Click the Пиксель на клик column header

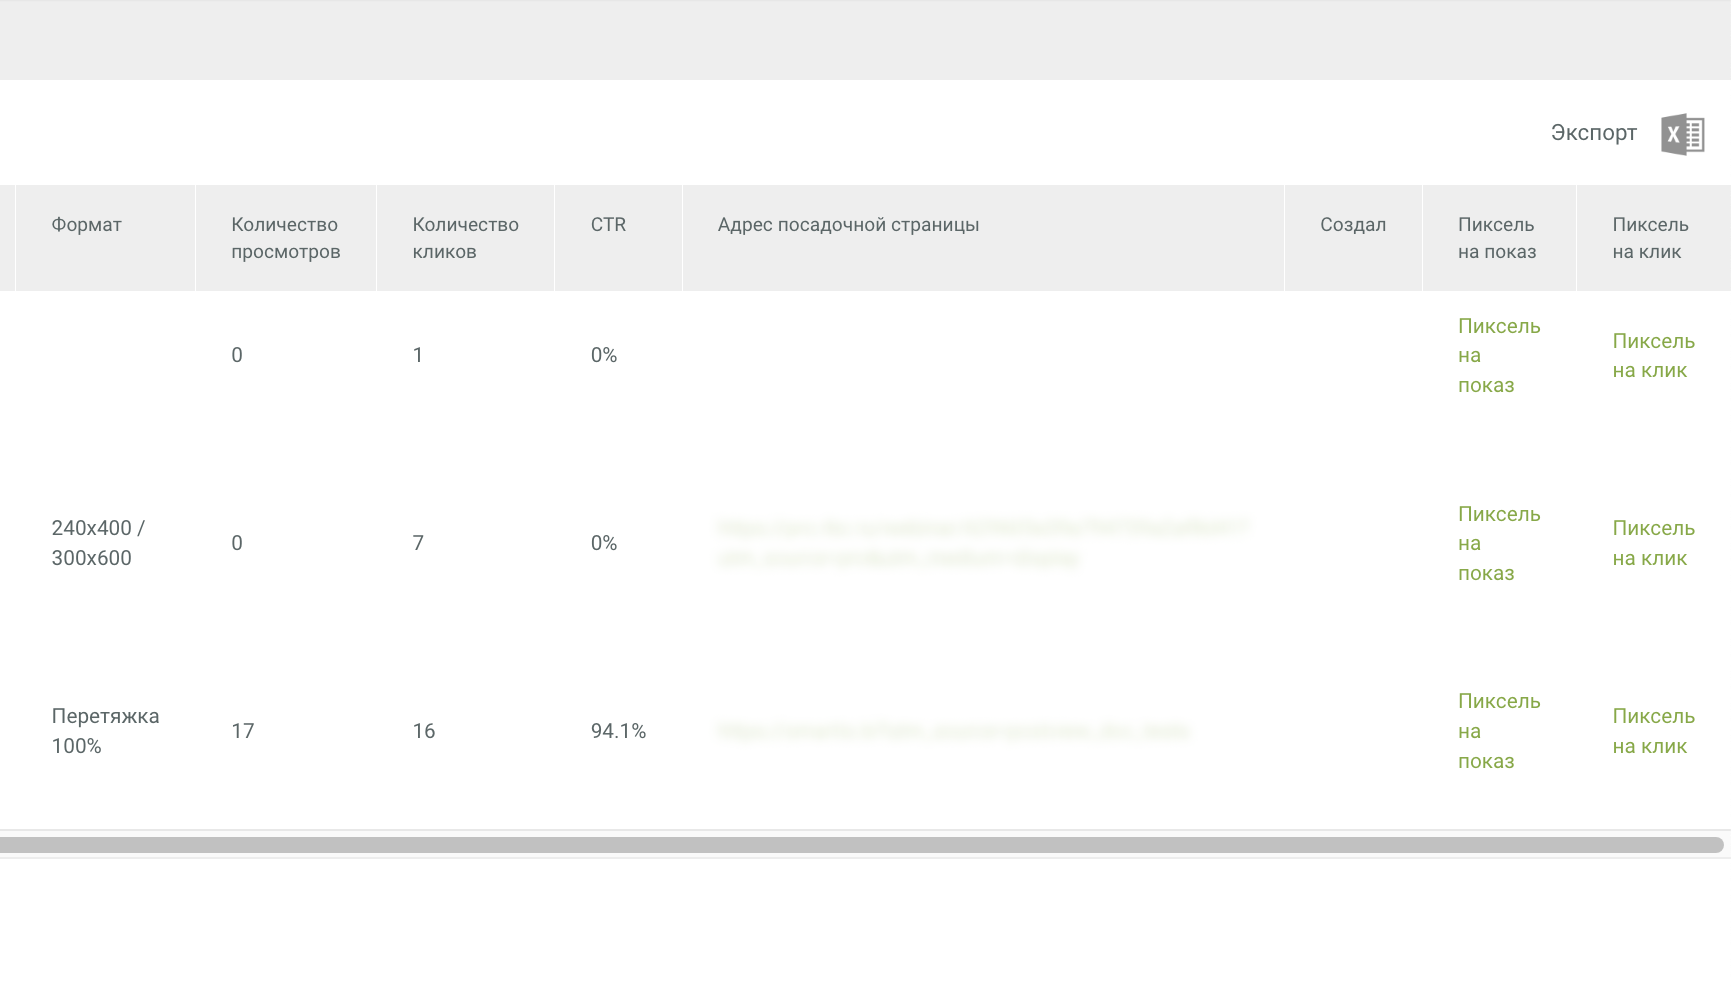(1650, 238)
